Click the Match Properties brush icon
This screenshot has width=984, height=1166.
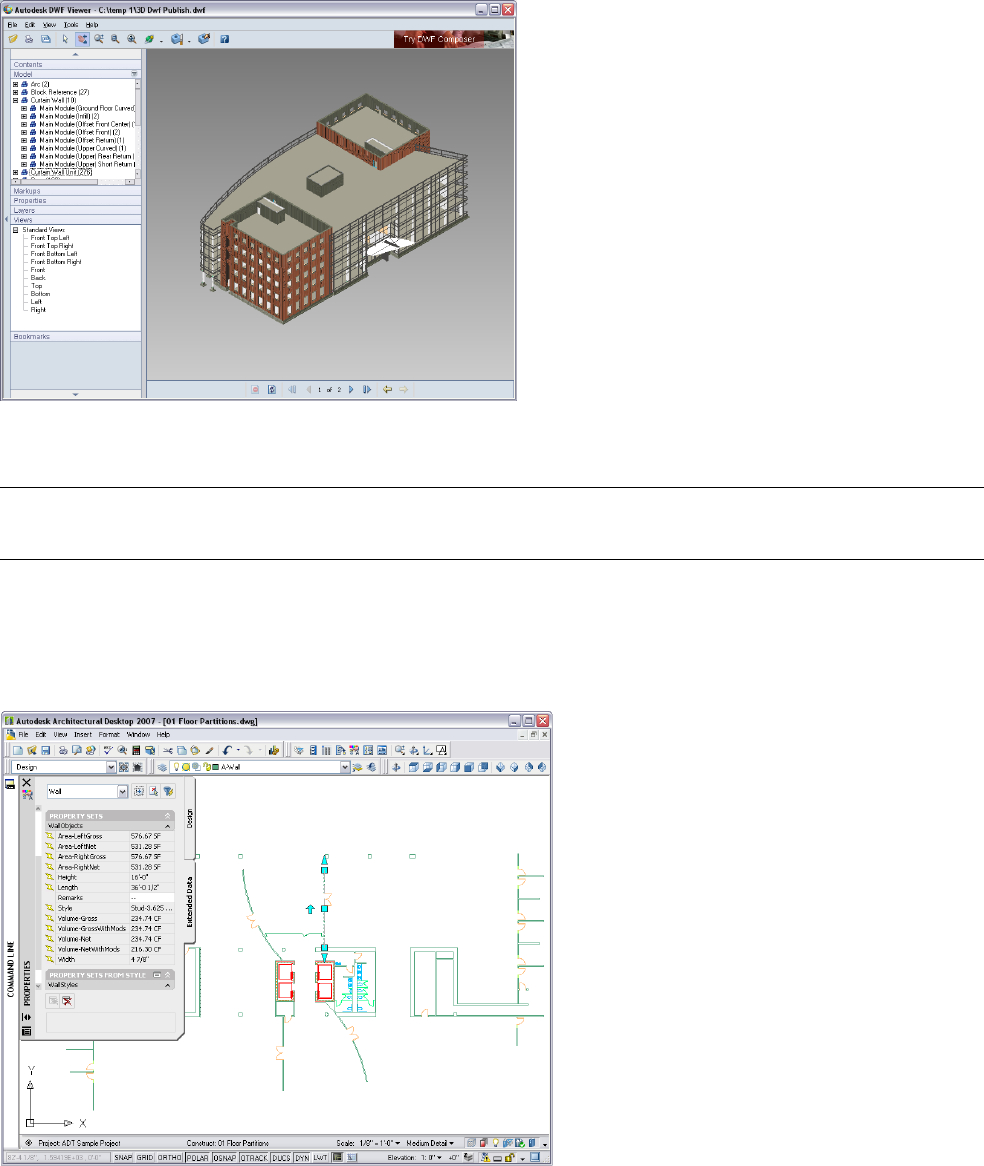click(209, 750)
